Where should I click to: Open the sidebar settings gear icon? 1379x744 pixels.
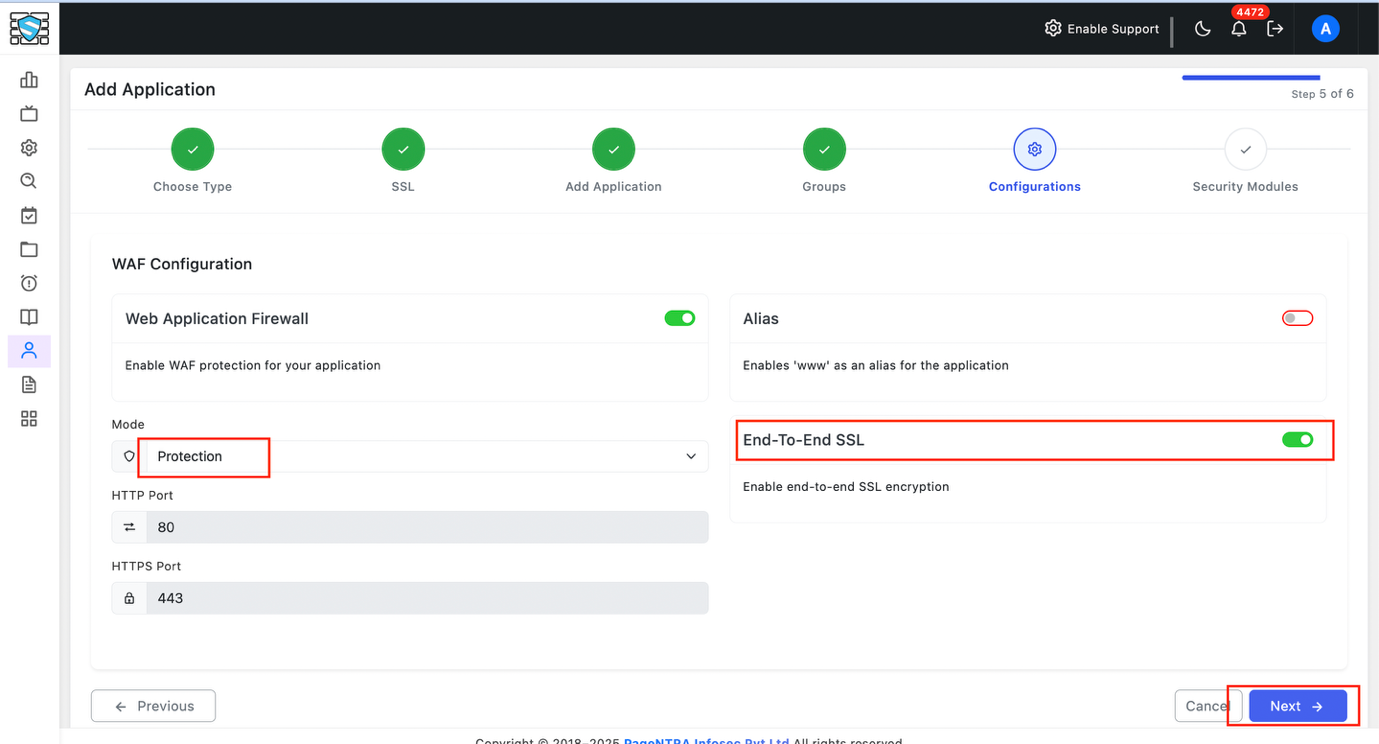[x=28, y=147]
